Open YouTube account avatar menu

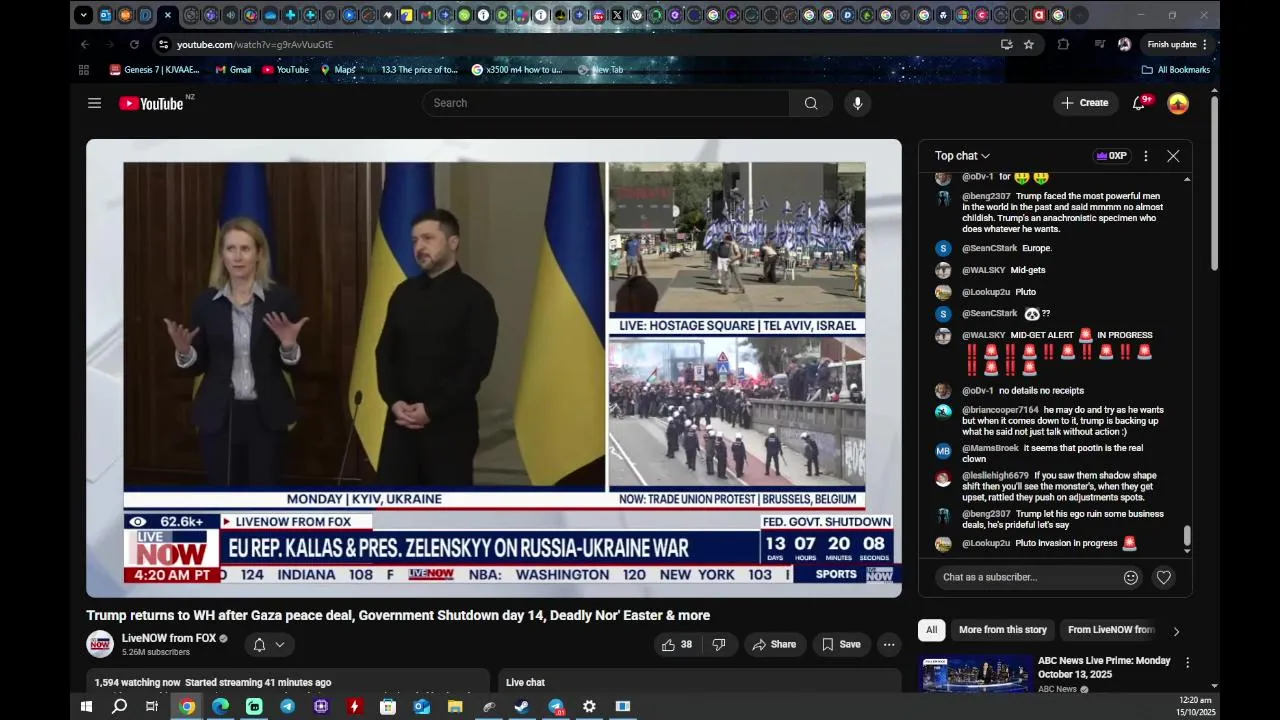point(1178,103)
